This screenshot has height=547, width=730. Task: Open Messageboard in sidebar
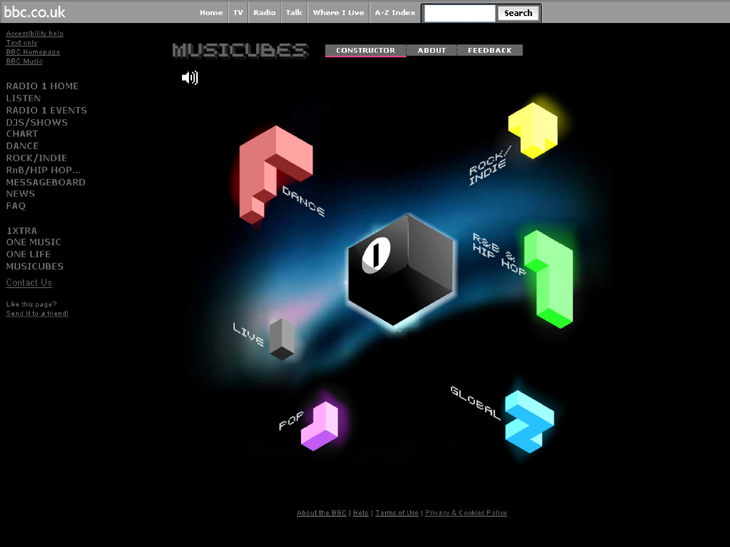46,182
